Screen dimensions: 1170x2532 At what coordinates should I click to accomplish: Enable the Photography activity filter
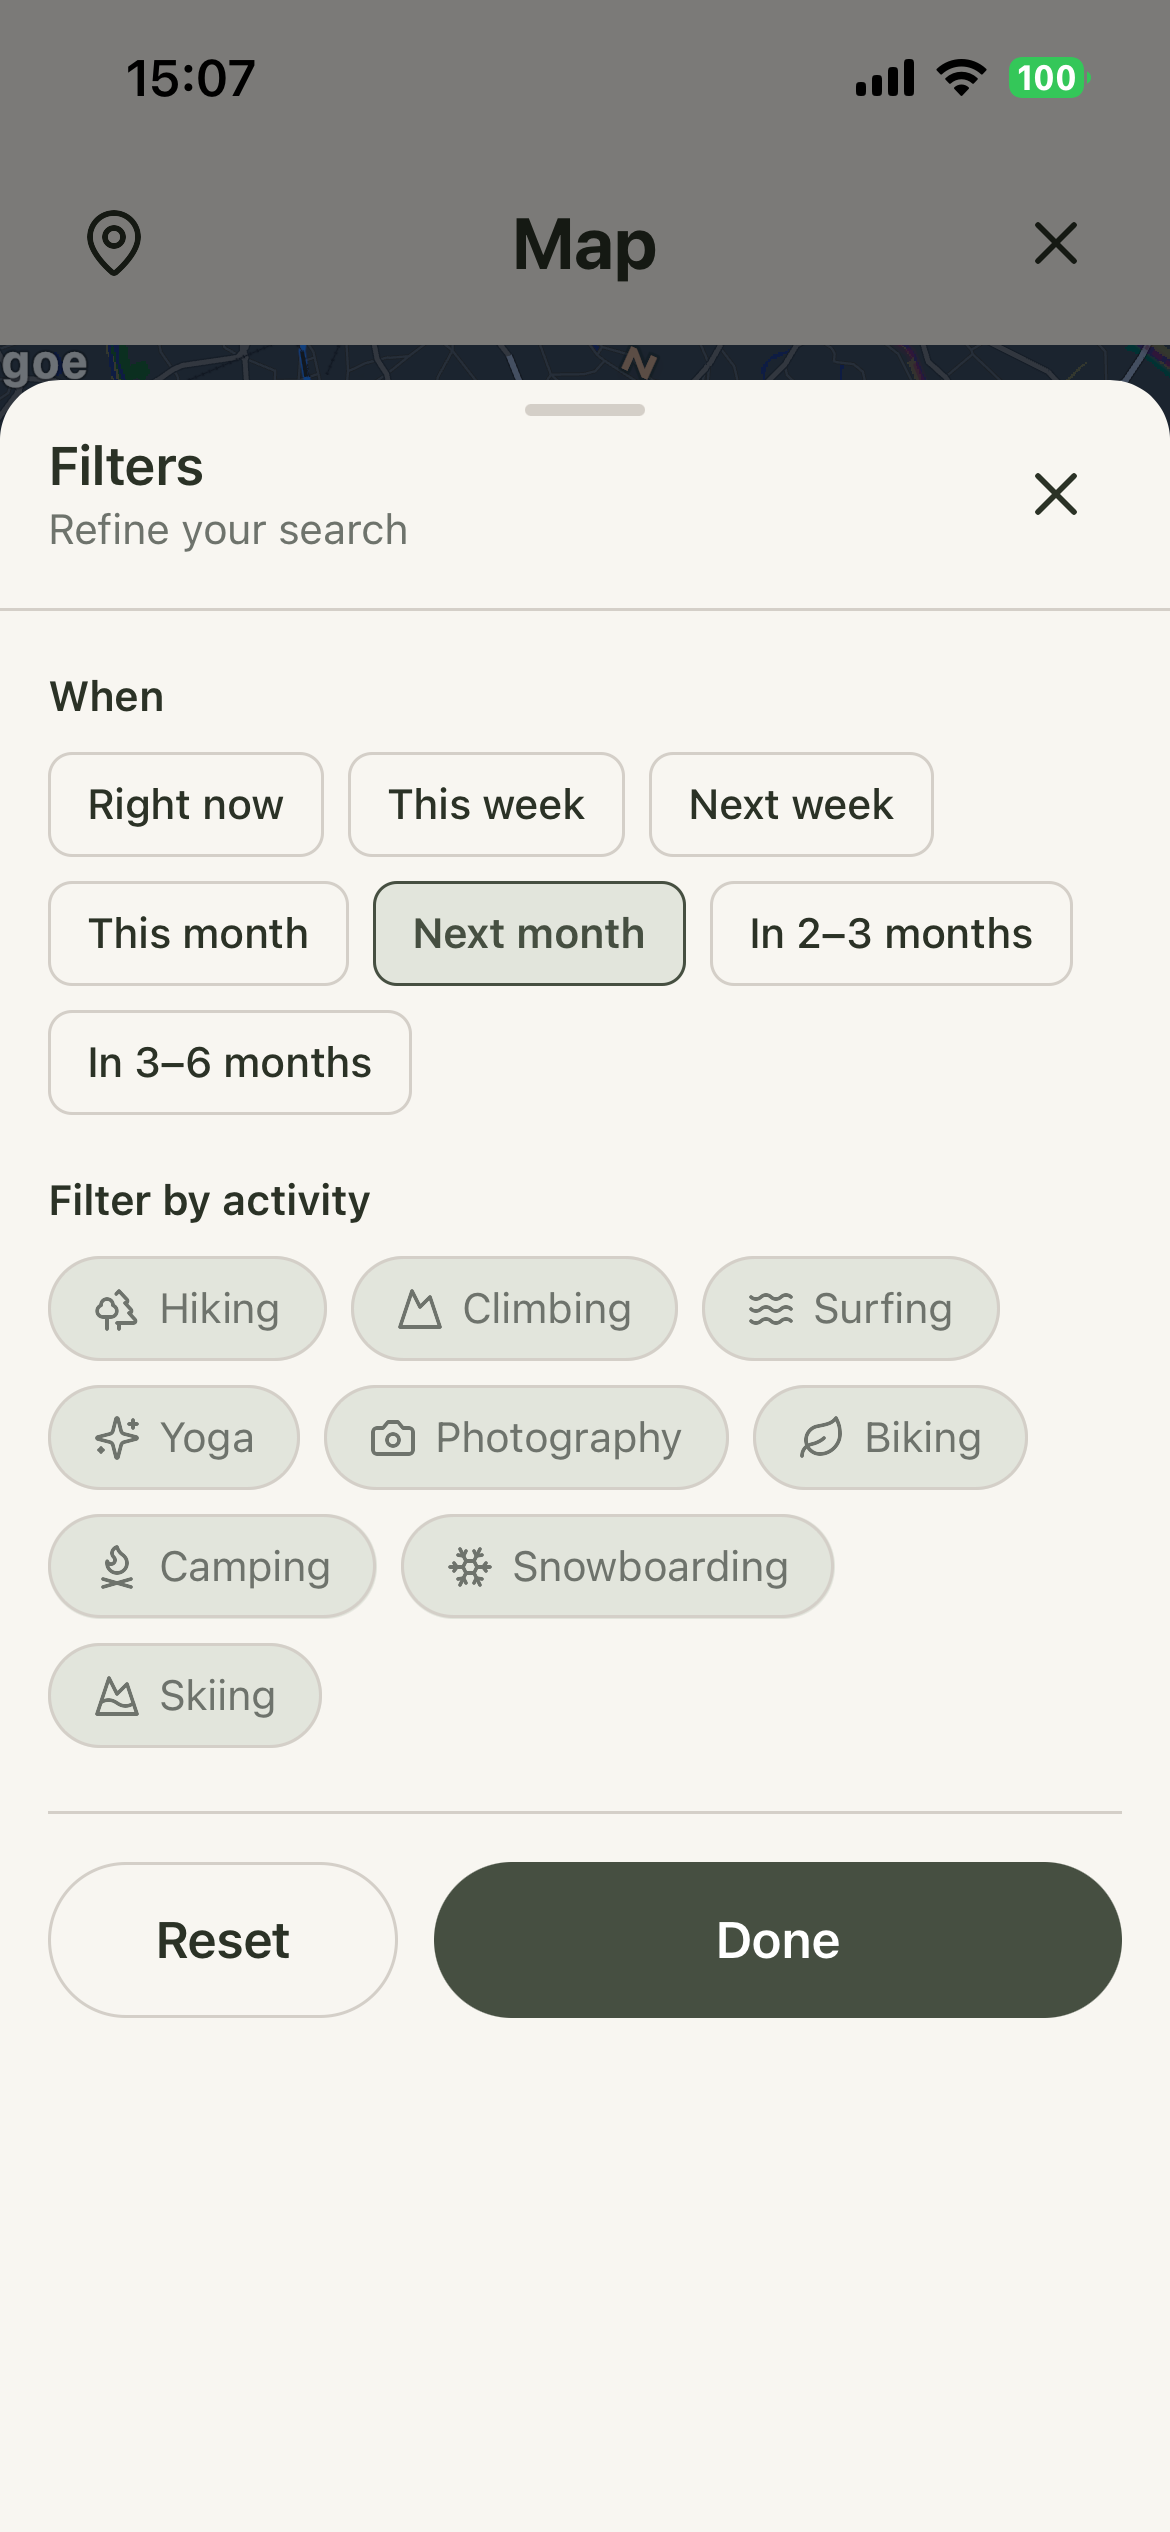[x=526, y=1437]
